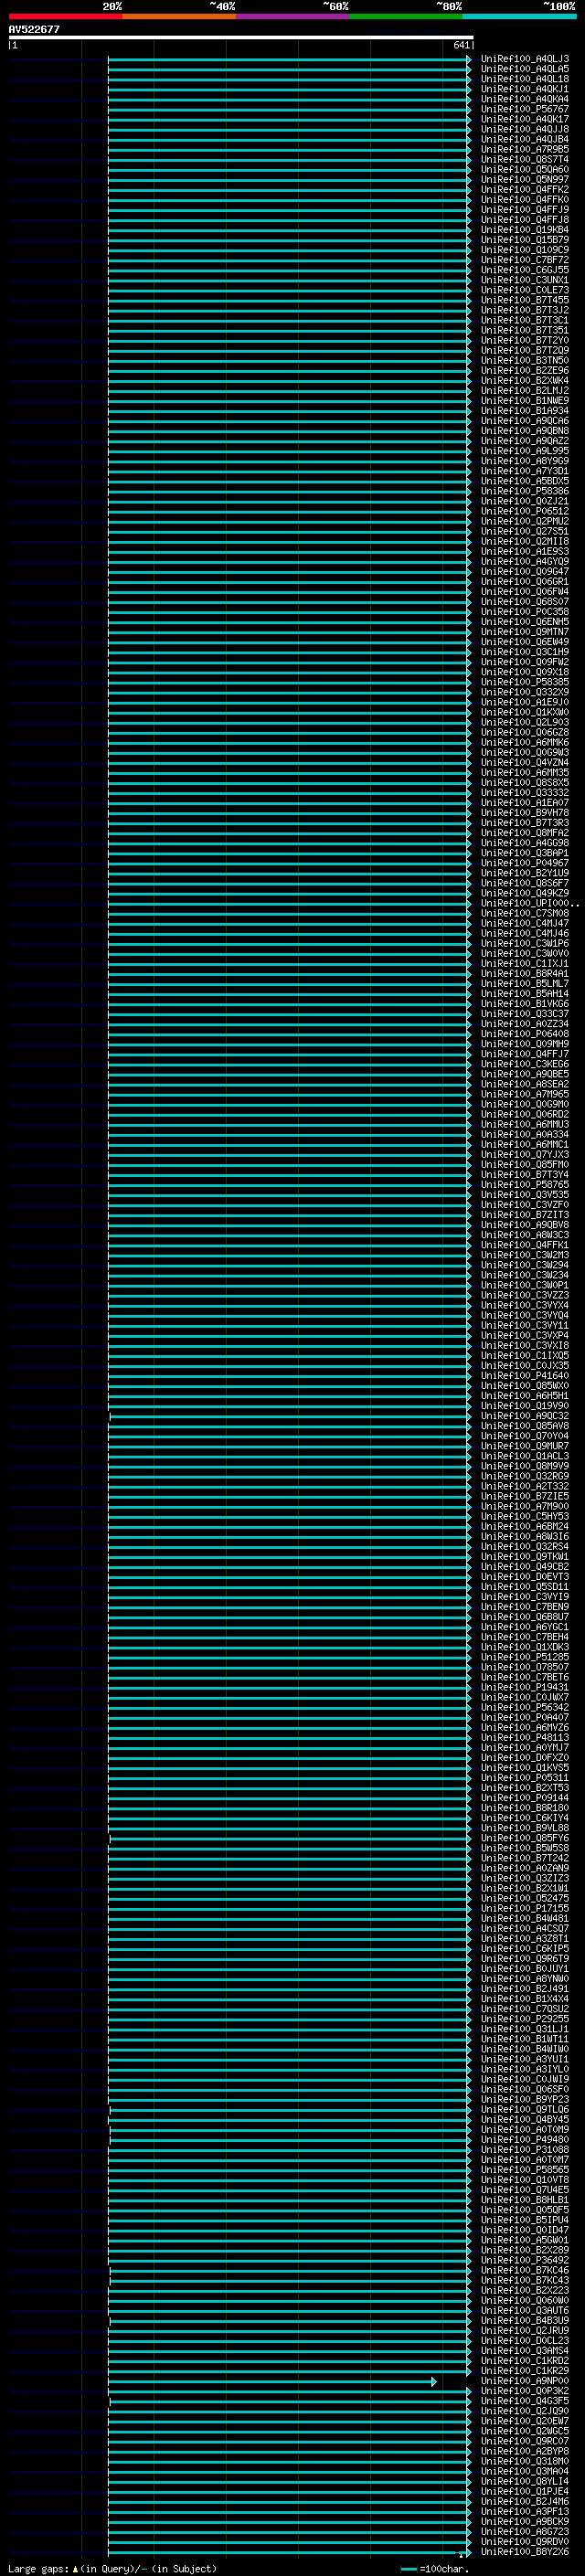This screenshot has height=2576, width=585.
Task: Select the UniRef100_A8SEA2 label
Action: [525, 1084]
